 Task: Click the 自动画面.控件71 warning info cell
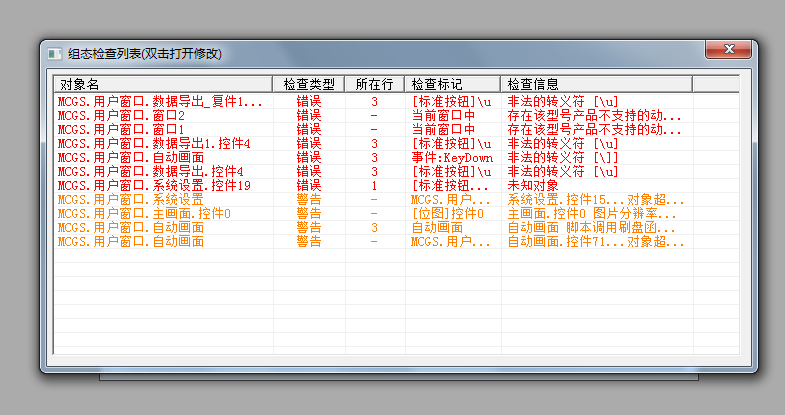pos(596,242)
